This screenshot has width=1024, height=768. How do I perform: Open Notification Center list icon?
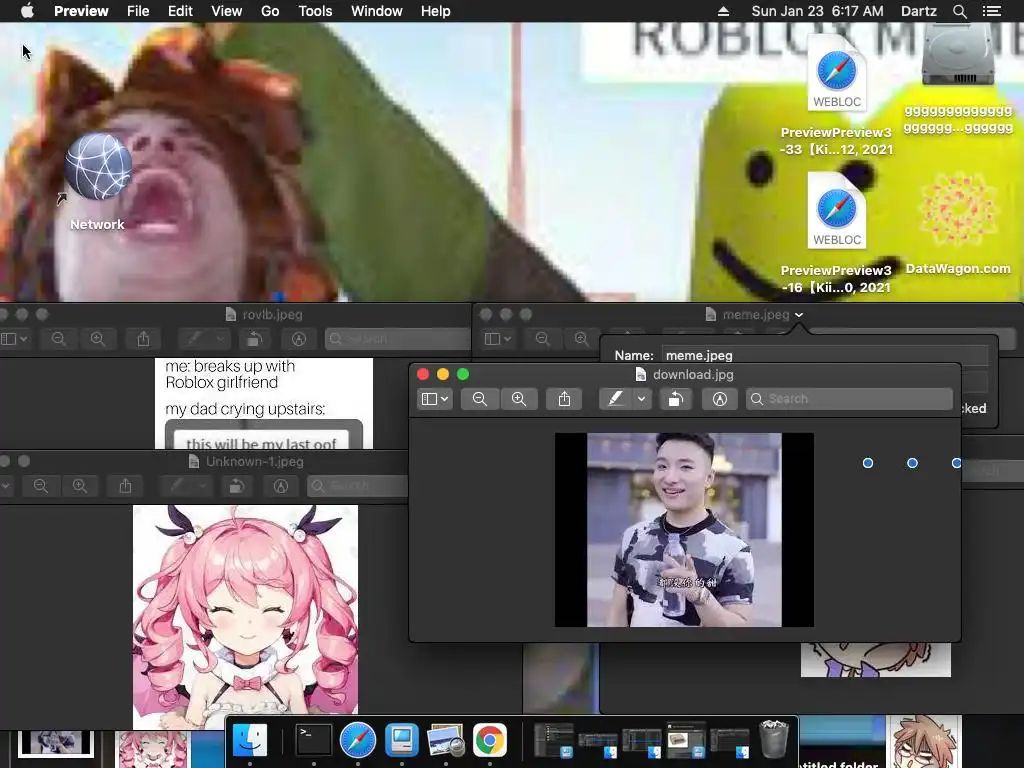[992, 11]
